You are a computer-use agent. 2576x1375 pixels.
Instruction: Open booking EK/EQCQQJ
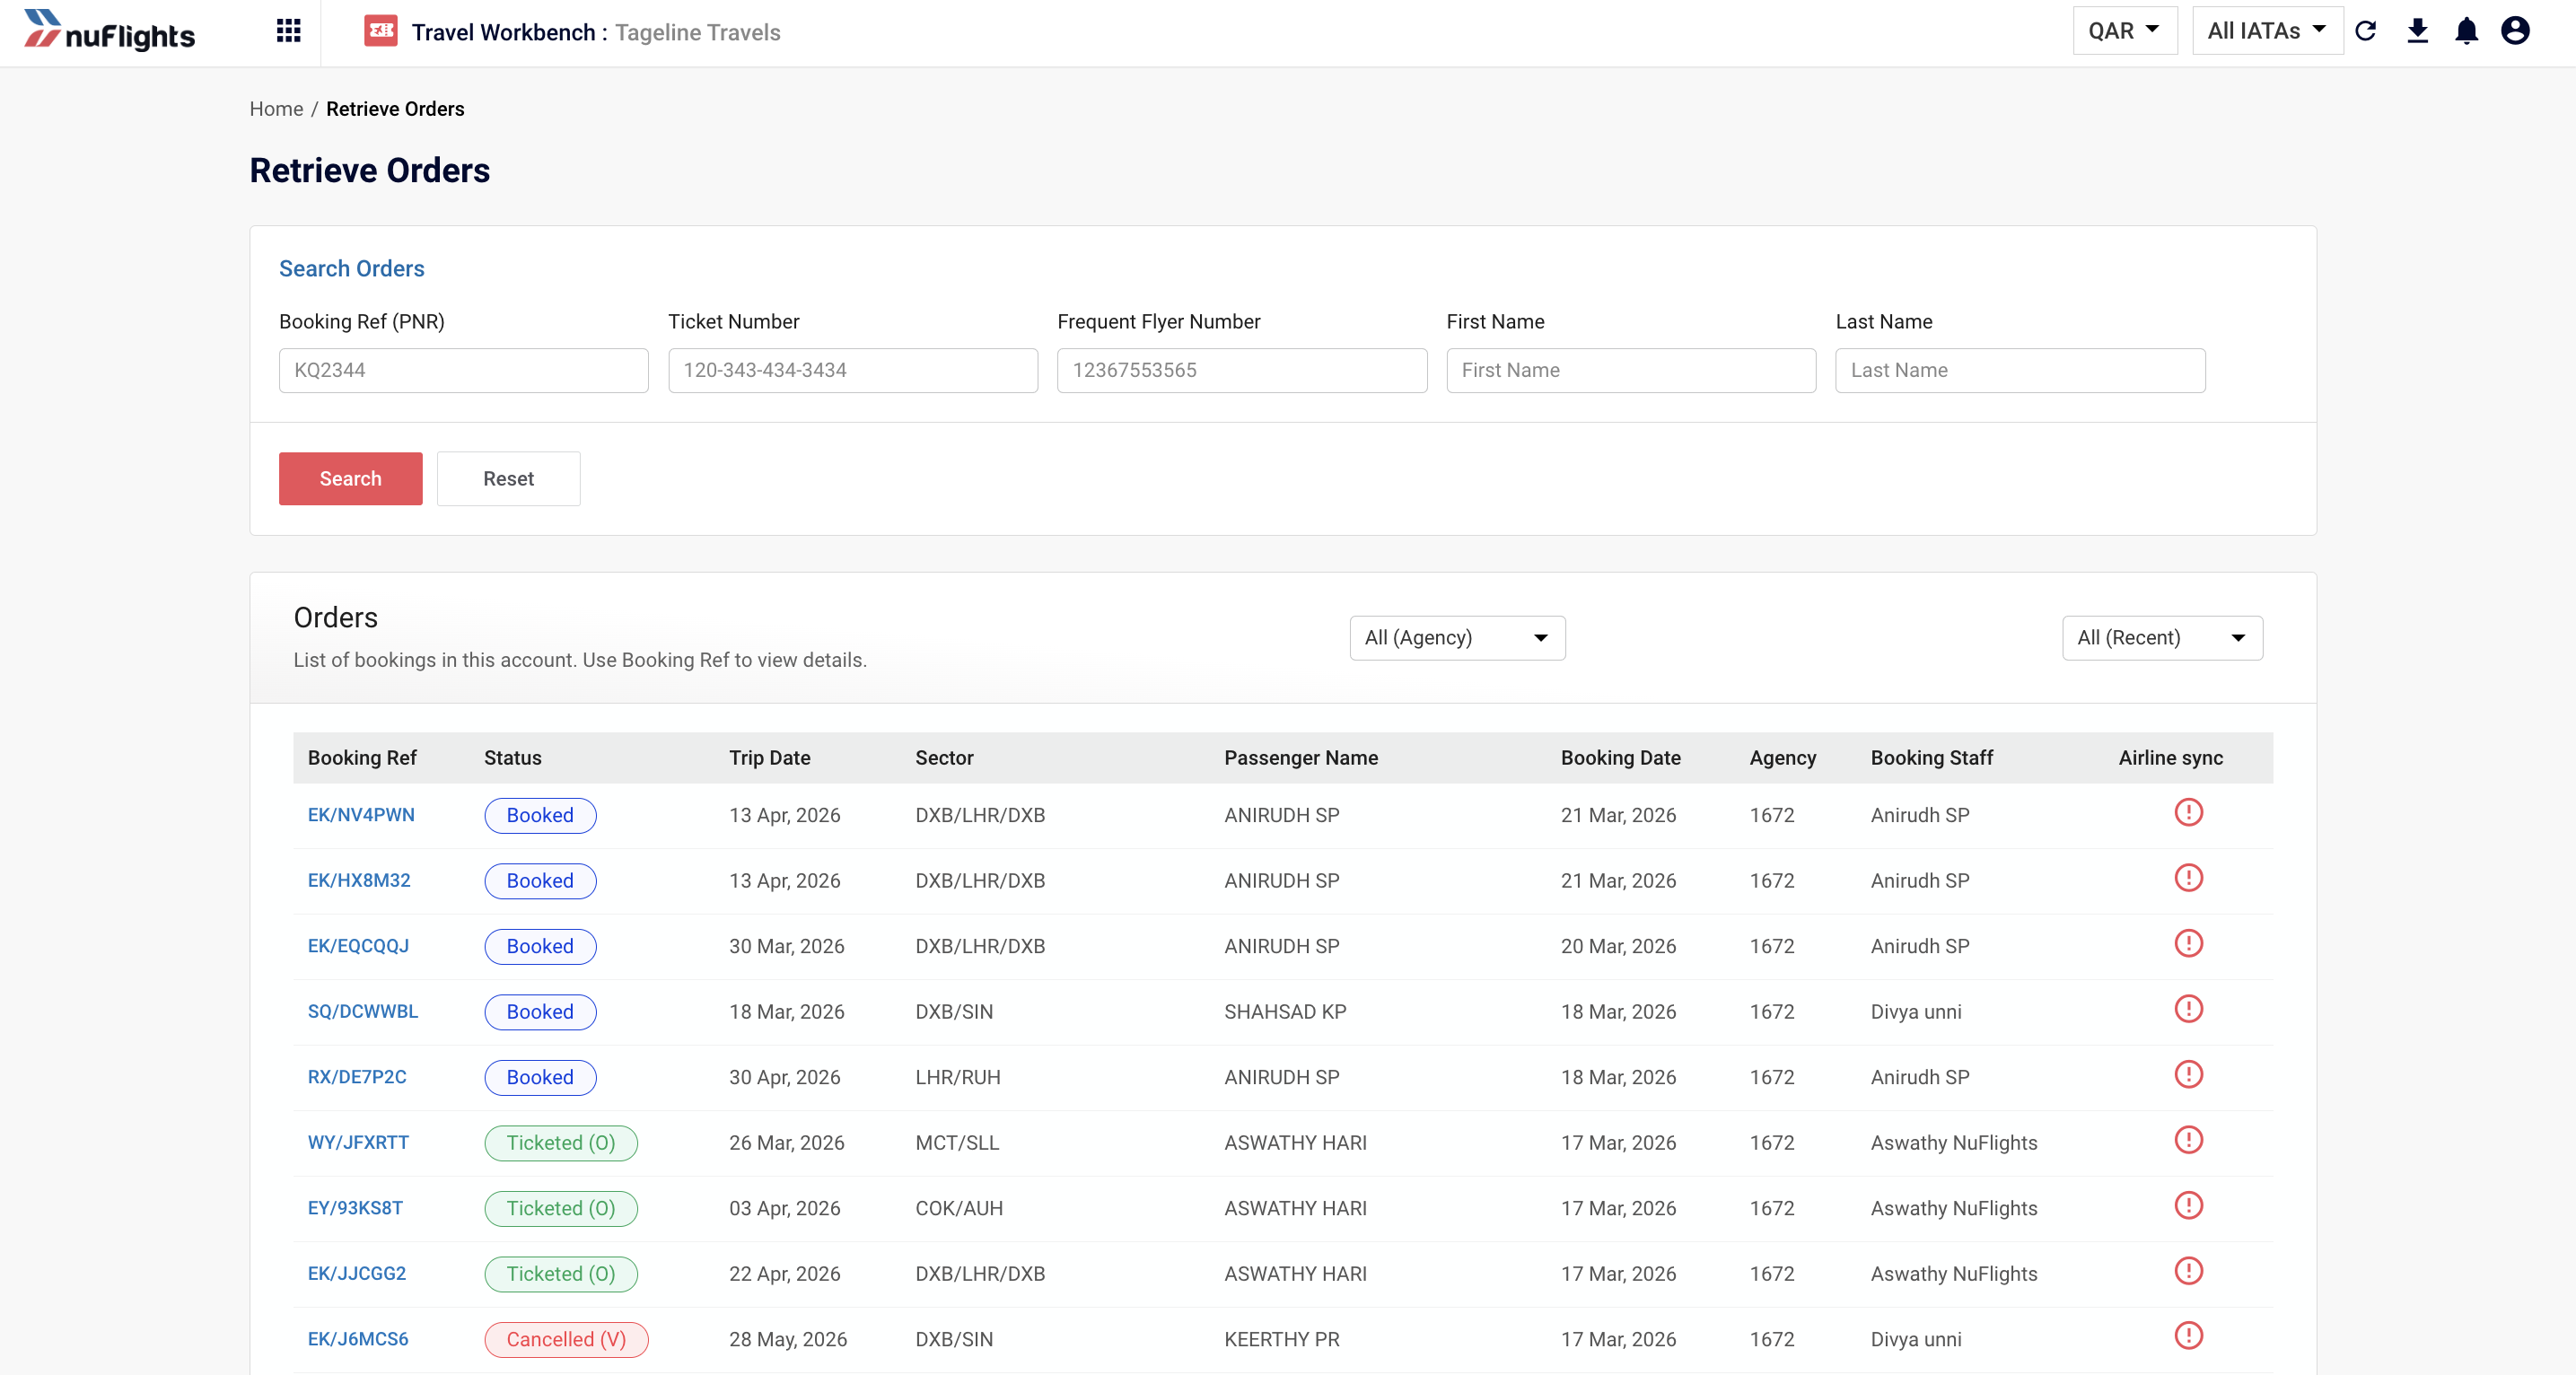358,946
